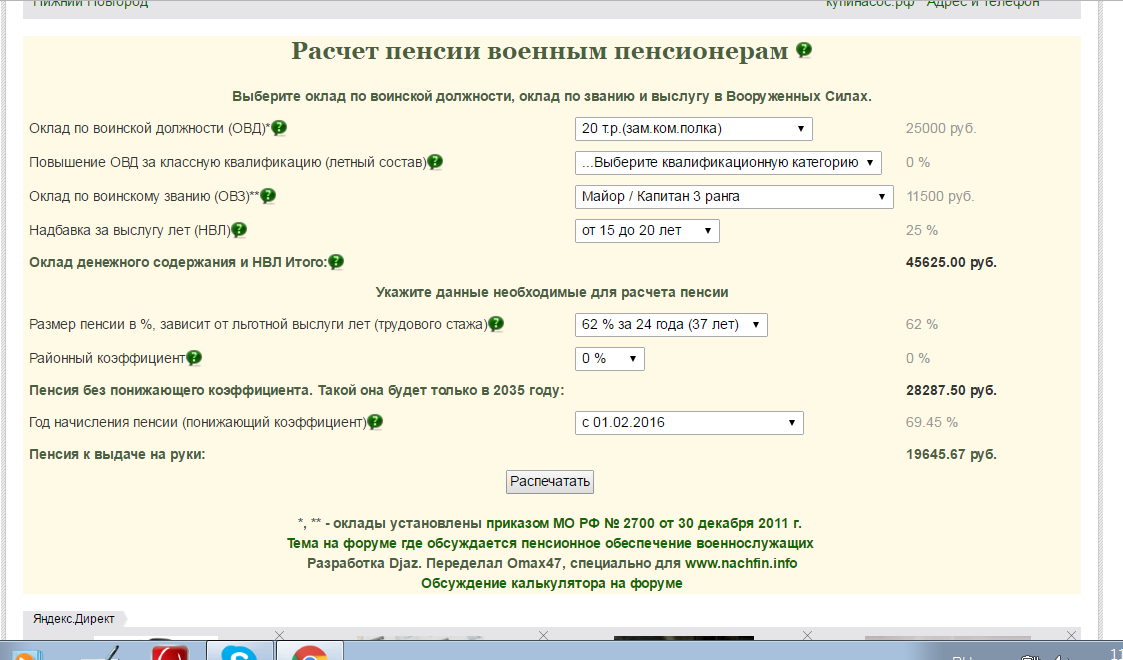Image resolution: width=1123 pixels, height=660 pixels.
Task: Open forum topic link about пенсионное обеспечение
Action: [x=550, y=543]
